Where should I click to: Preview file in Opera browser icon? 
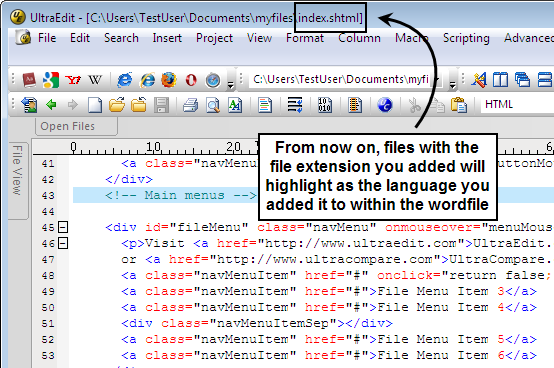[x=191, y=80]
